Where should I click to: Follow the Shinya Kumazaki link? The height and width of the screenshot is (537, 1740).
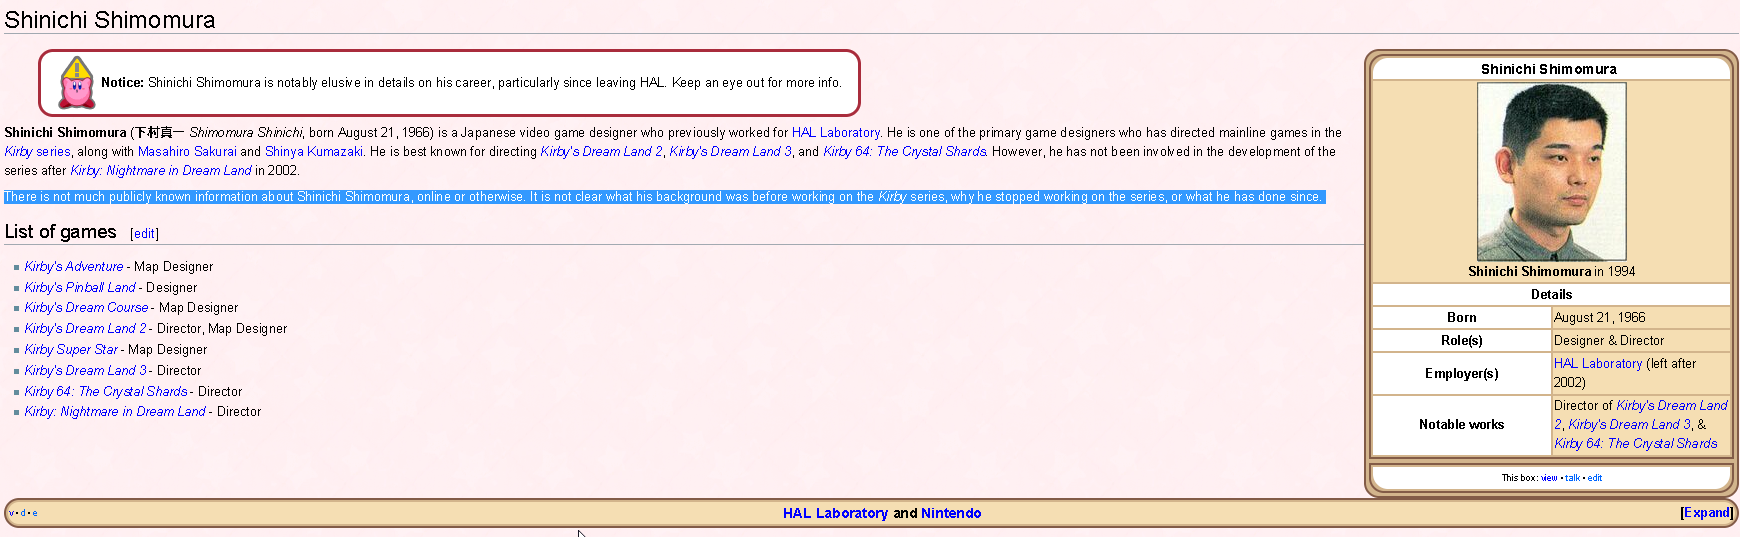(313, 151)
